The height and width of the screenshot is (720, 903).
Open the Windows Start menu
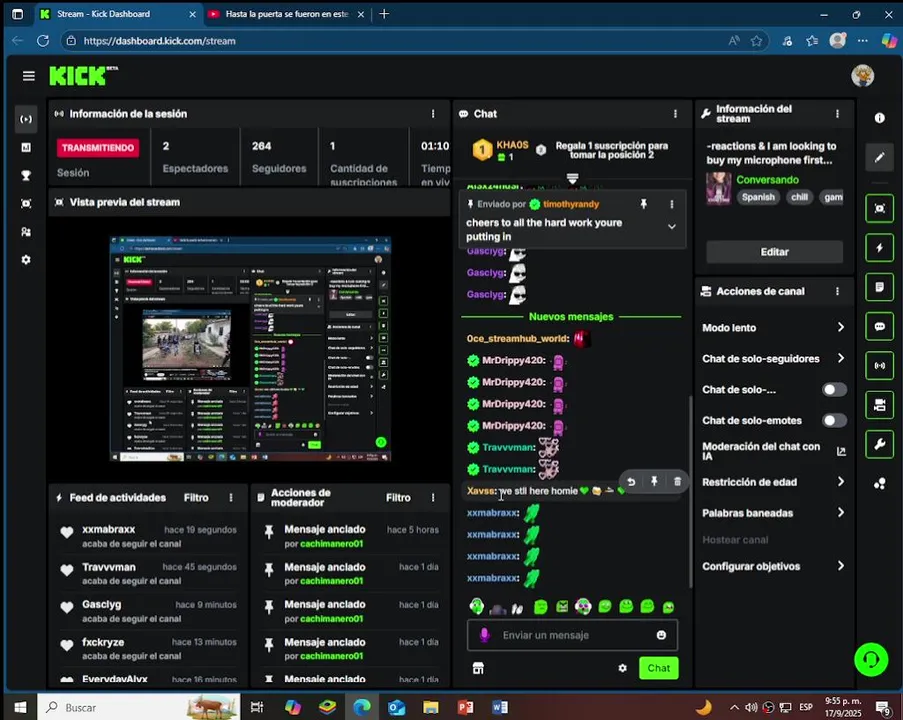click(x=20, y=707)
